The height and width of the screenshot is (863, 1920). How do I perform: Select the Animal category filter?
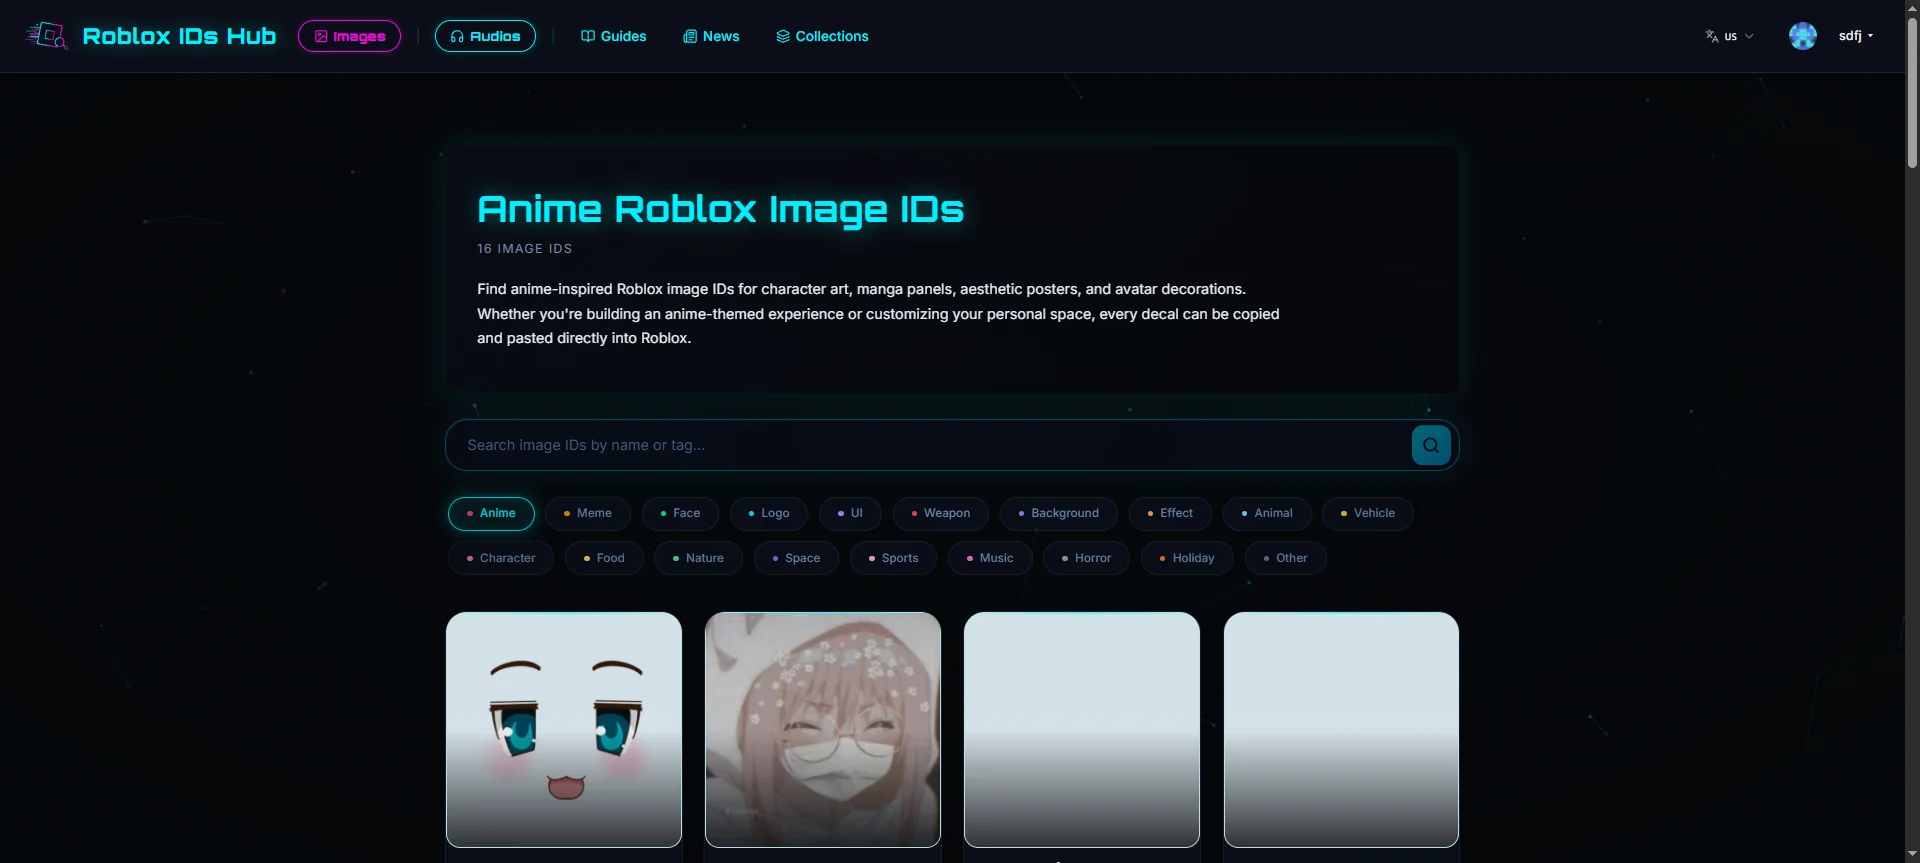click(1267, 514)
